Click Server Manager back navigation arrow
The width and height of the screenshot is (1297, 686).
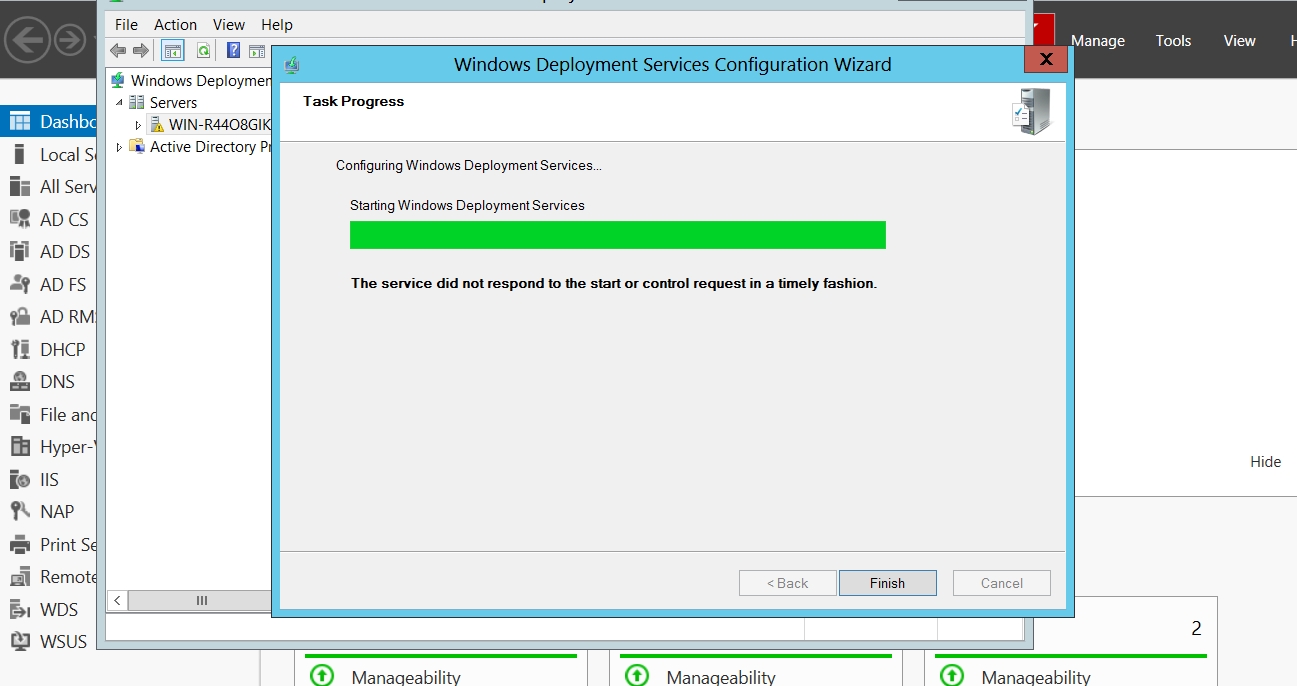pyautogui.click(x=27, y=40)
